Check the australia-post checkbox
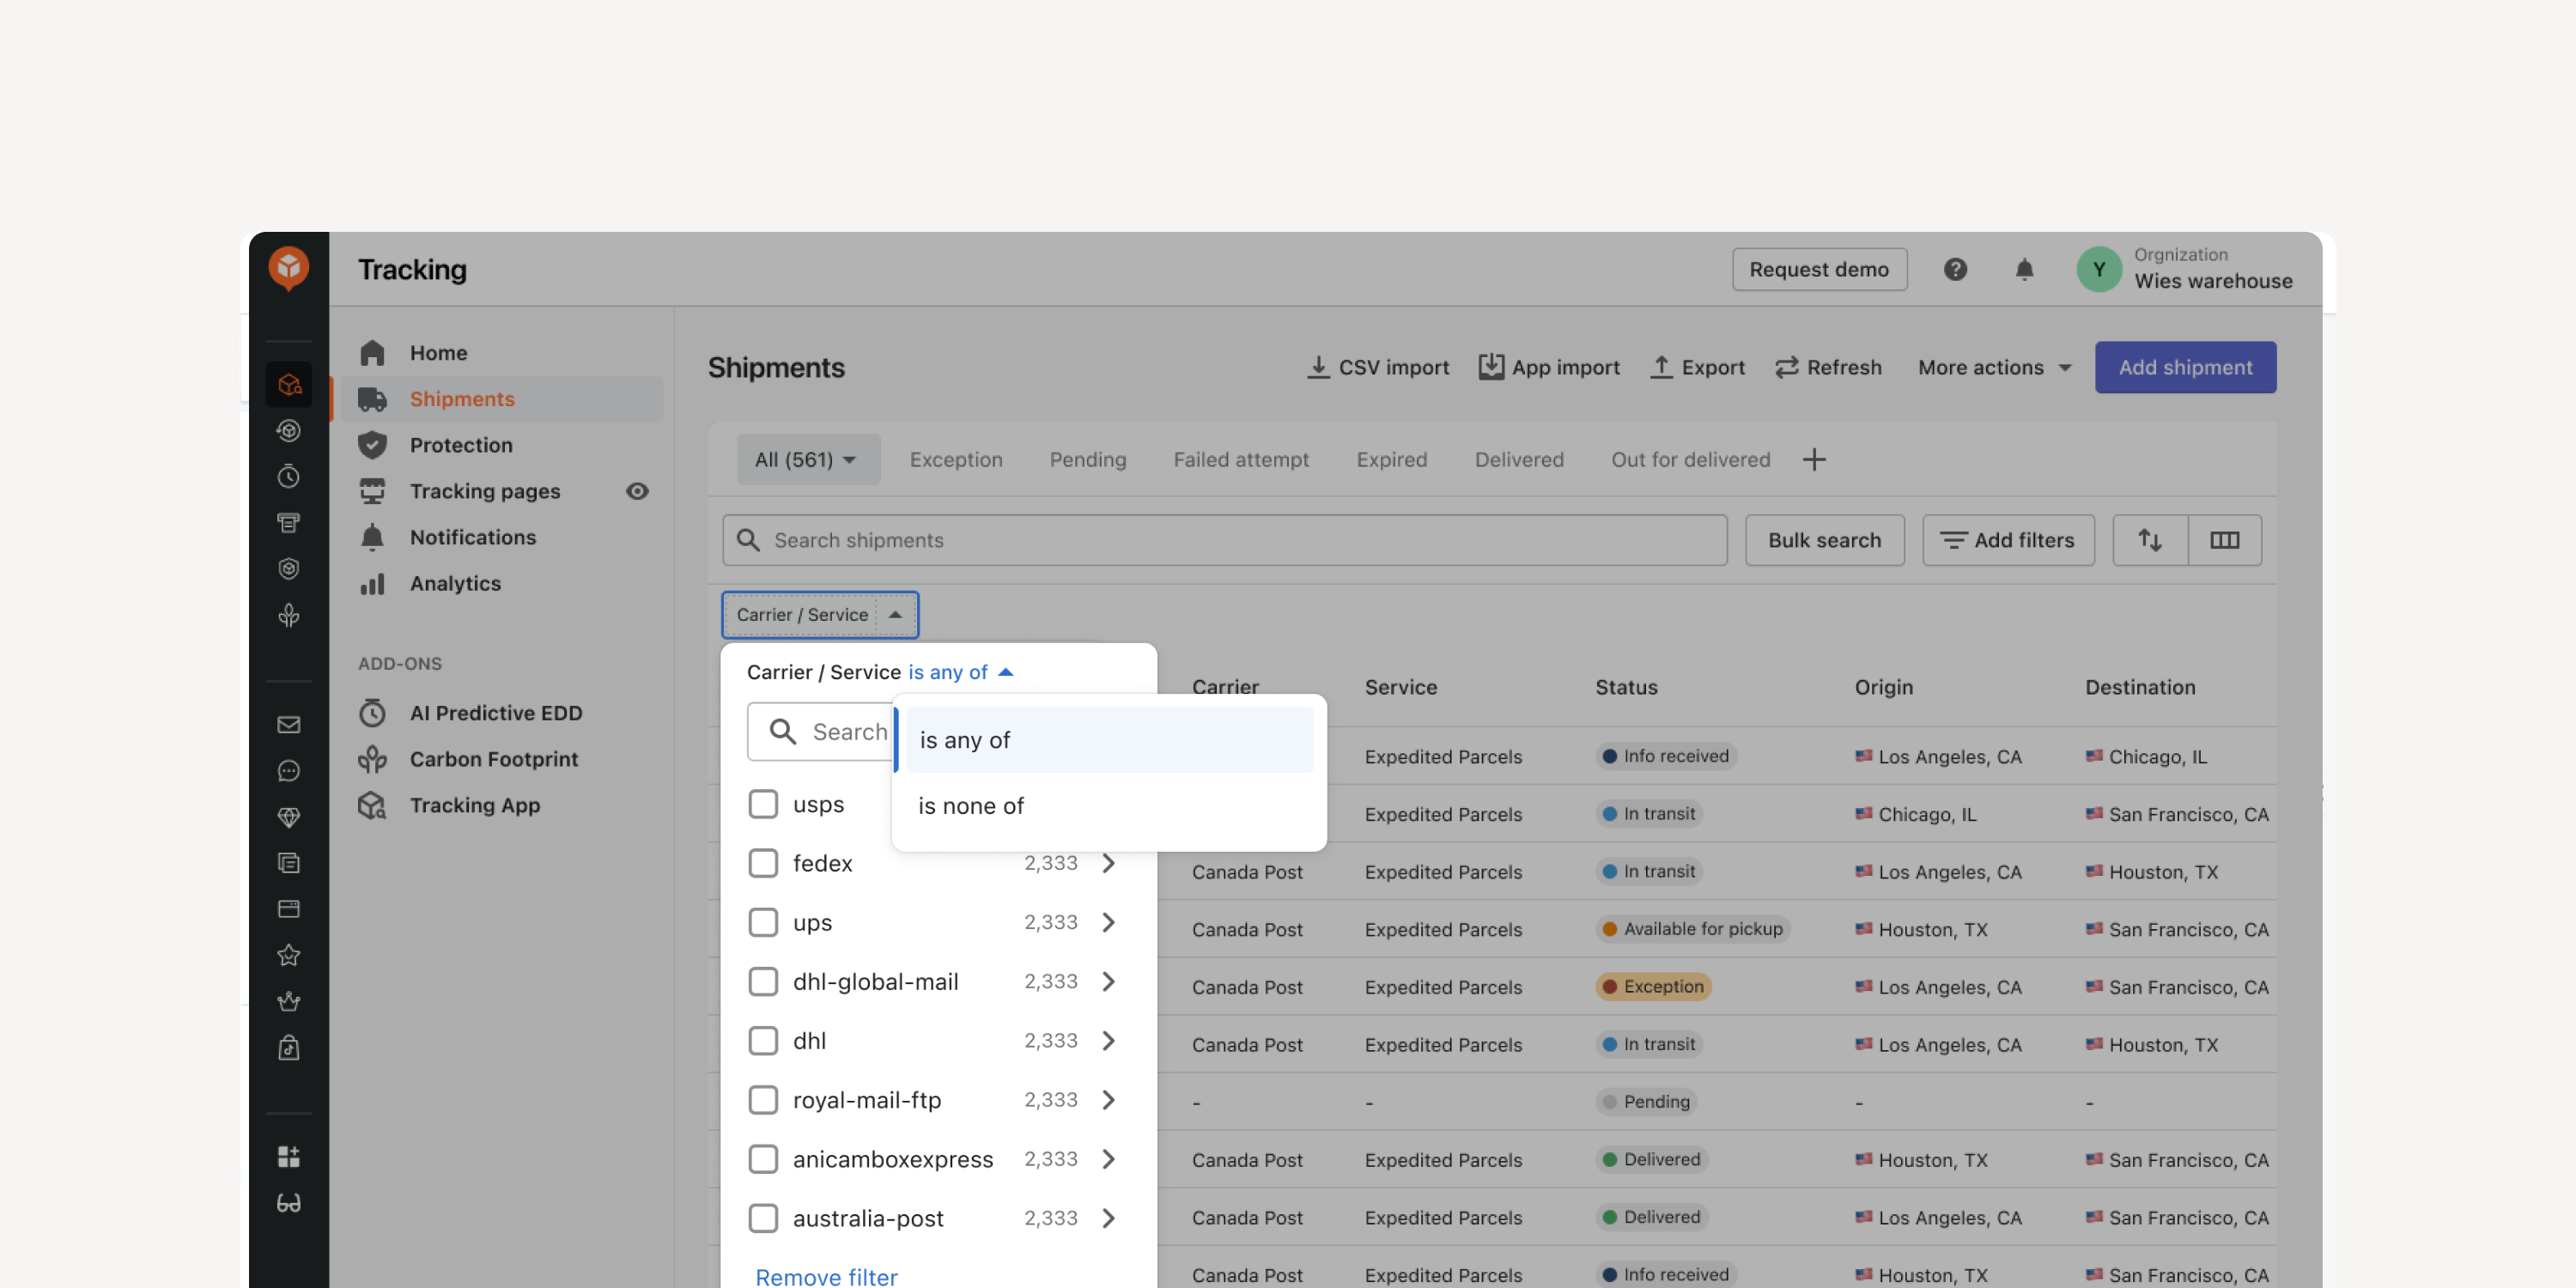This screenshot has width=2576, height=1288. 763,1218
